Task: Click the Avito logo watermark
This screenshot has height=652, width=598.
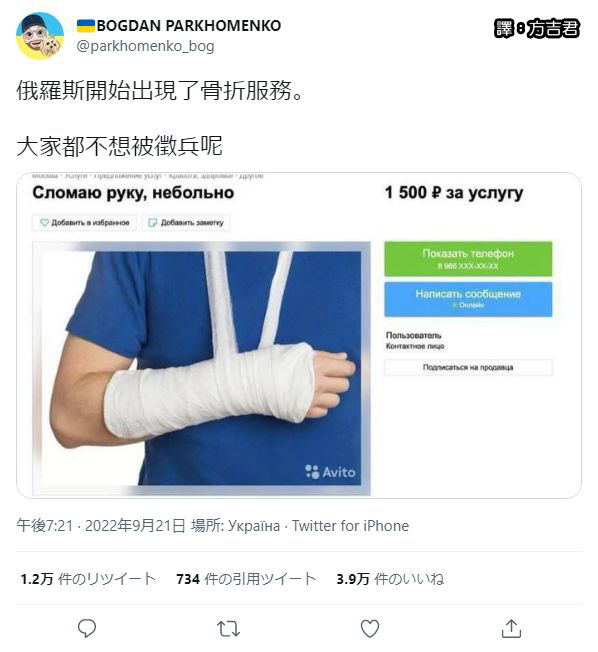Action: click(331, 472)
